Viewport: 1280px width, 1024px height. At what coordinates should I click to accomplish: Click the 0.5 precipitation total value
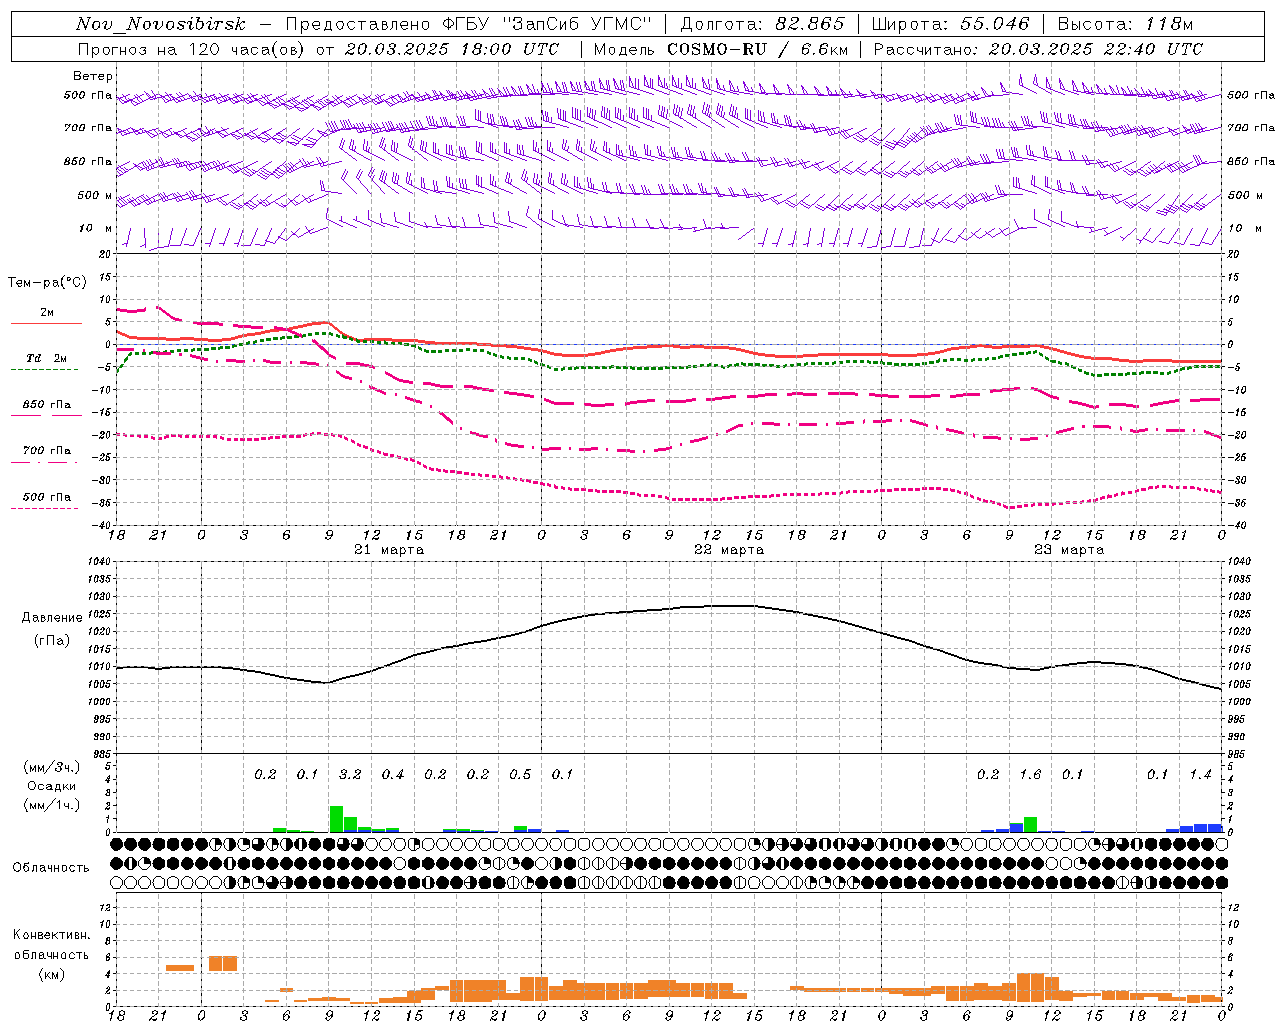tap(520, 774)
